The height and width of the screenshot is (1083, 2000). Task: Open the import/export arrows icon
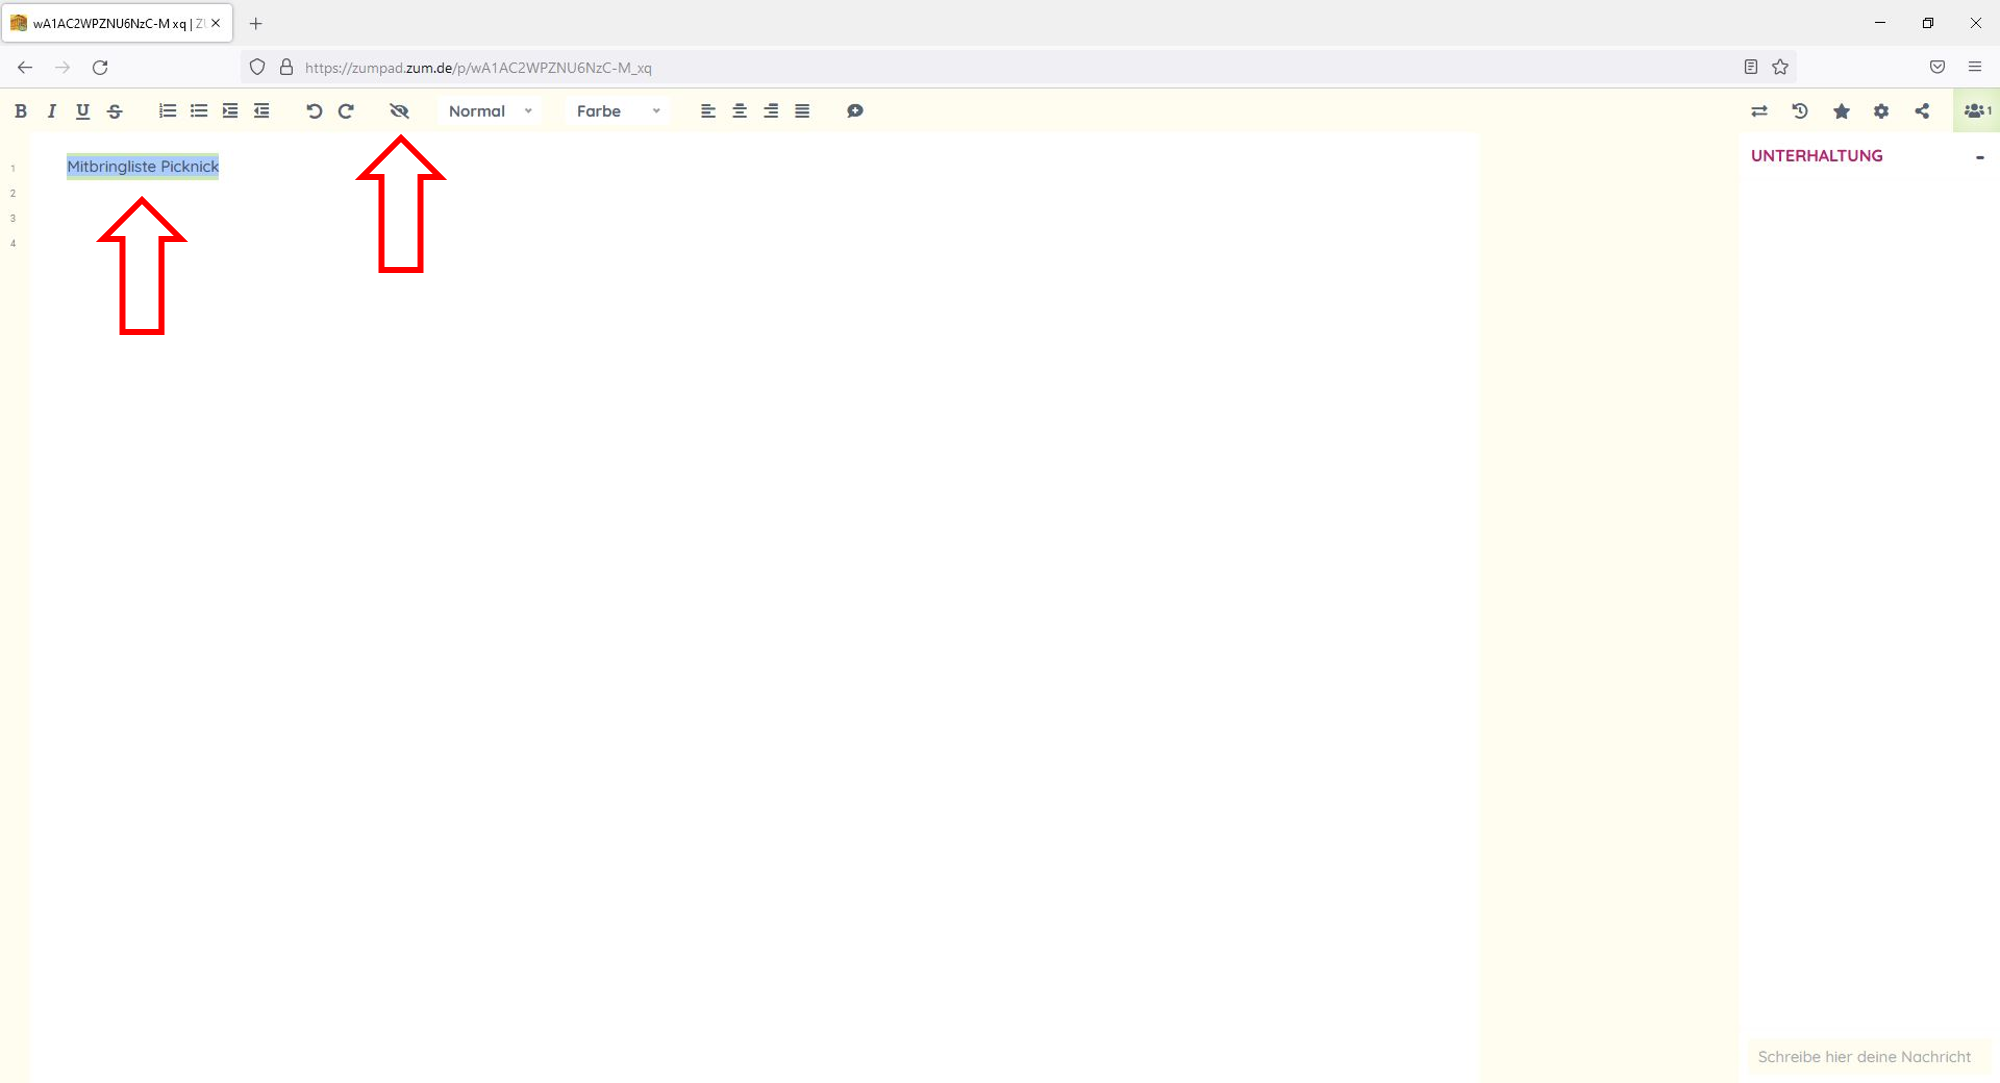(x=1759, y=111)
